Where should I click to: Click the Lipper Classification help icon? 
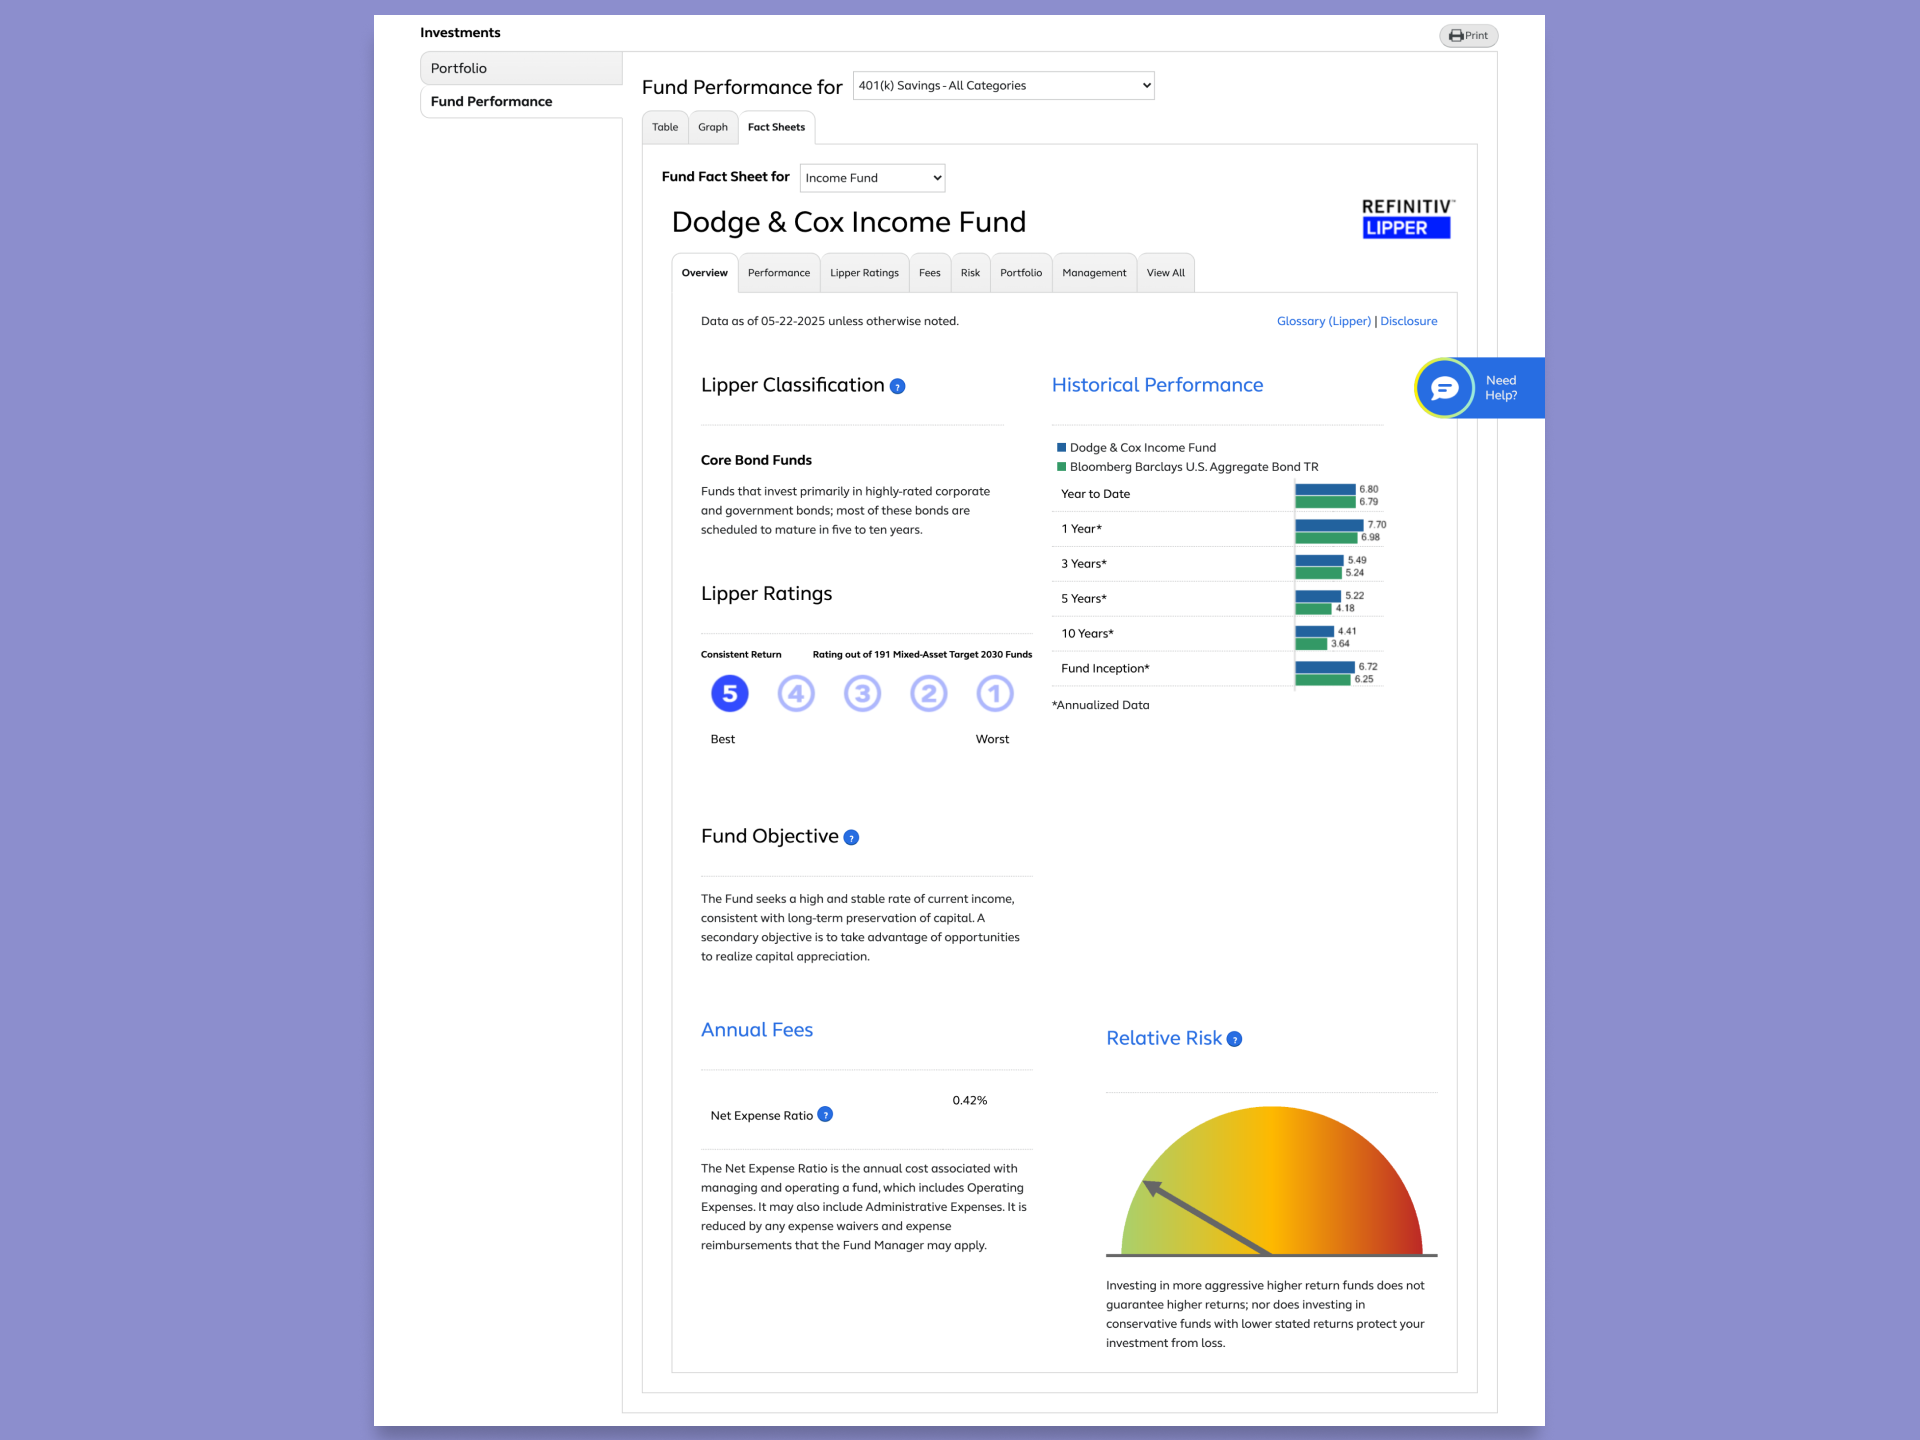(898, 387)
